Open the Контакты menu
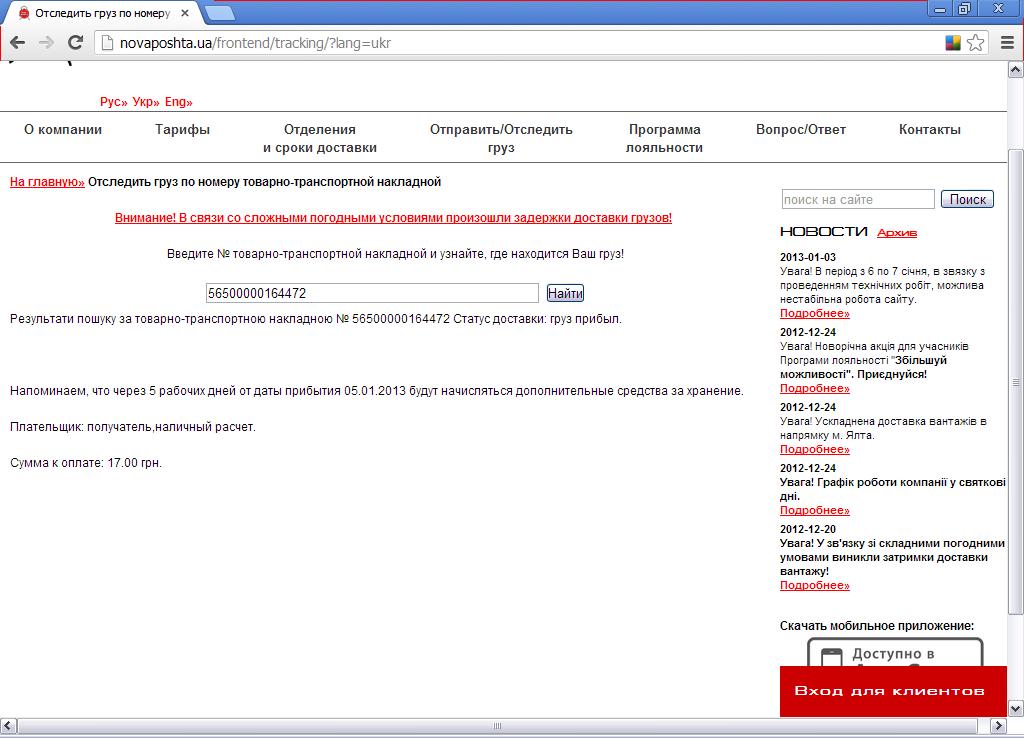Image resolution: width=1024 pixels, height=738 pixels. click(x=929, y=129)
